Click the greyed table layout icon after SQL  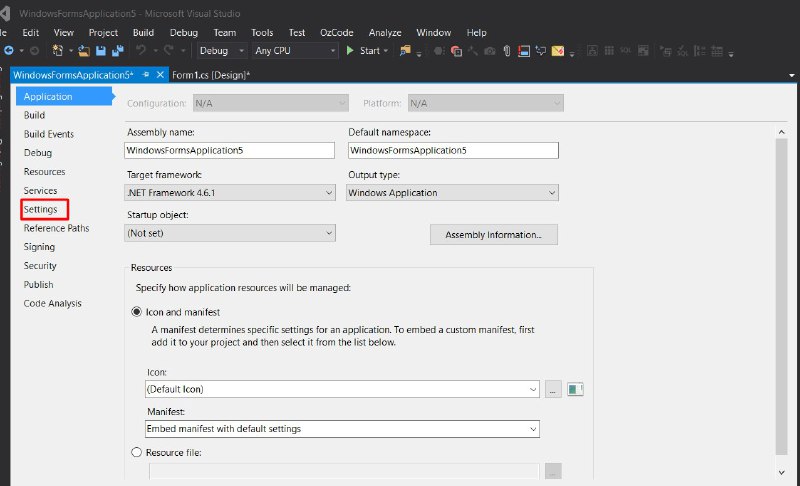click(x=643, y=50)
